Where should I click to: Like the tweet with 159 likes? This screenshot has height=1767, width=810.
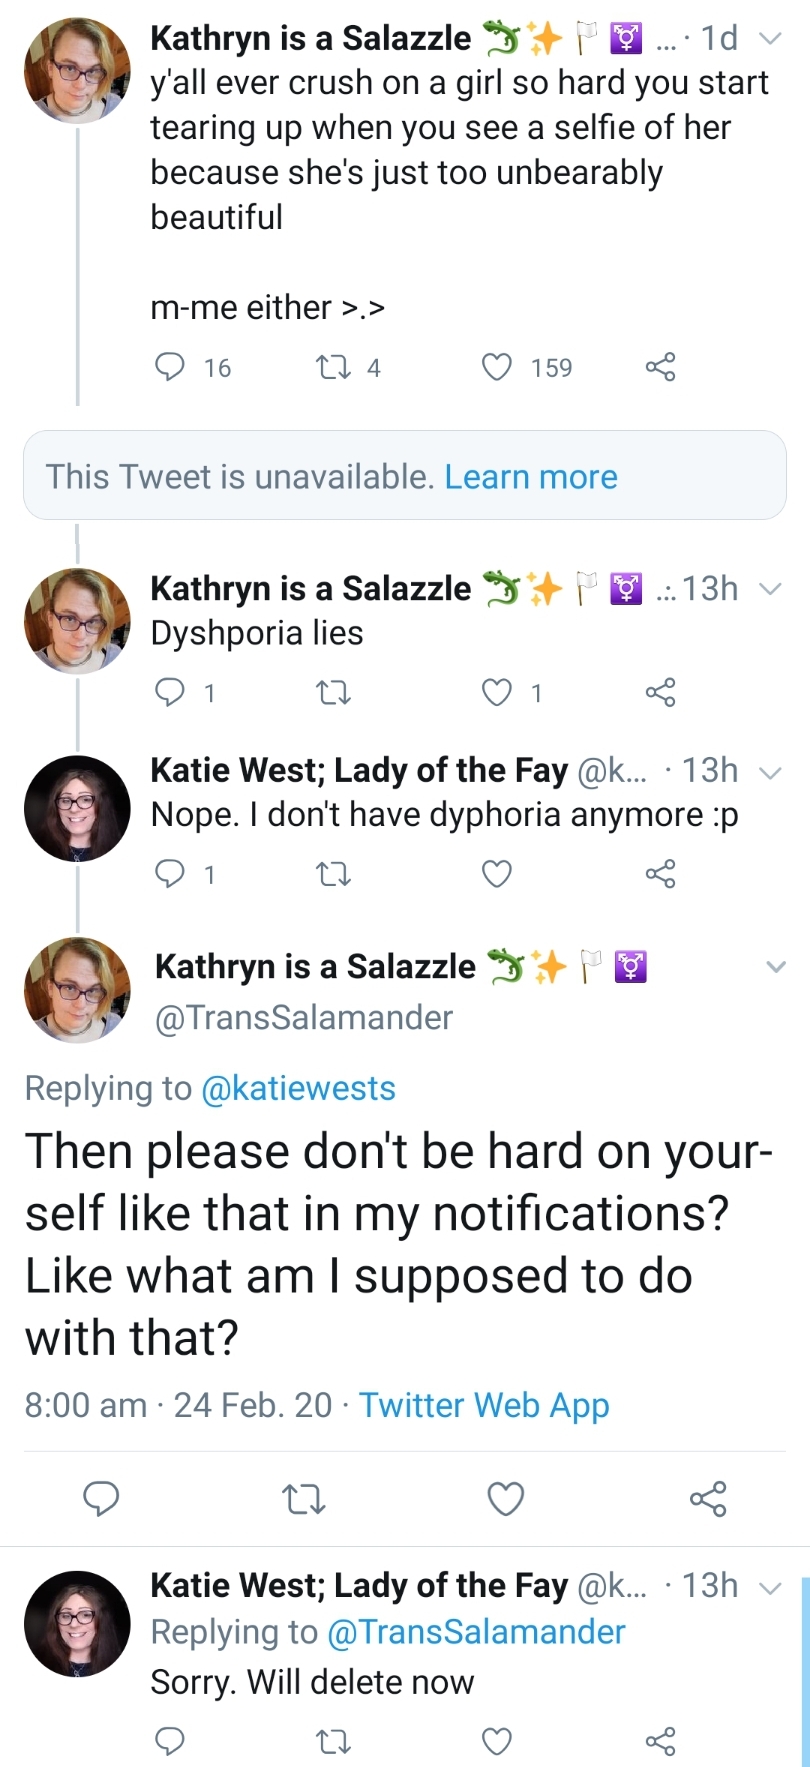point(497,368)
